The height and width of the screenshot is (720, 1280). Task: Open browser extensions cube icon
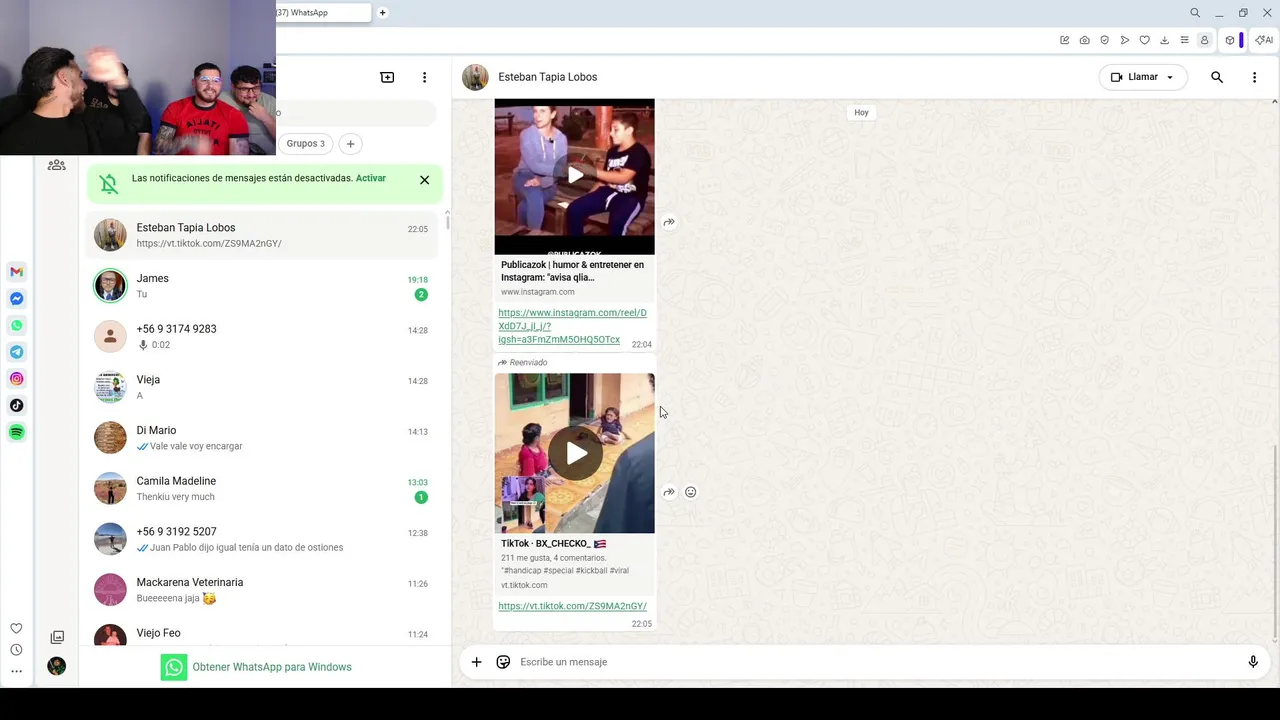[1230, 40]
